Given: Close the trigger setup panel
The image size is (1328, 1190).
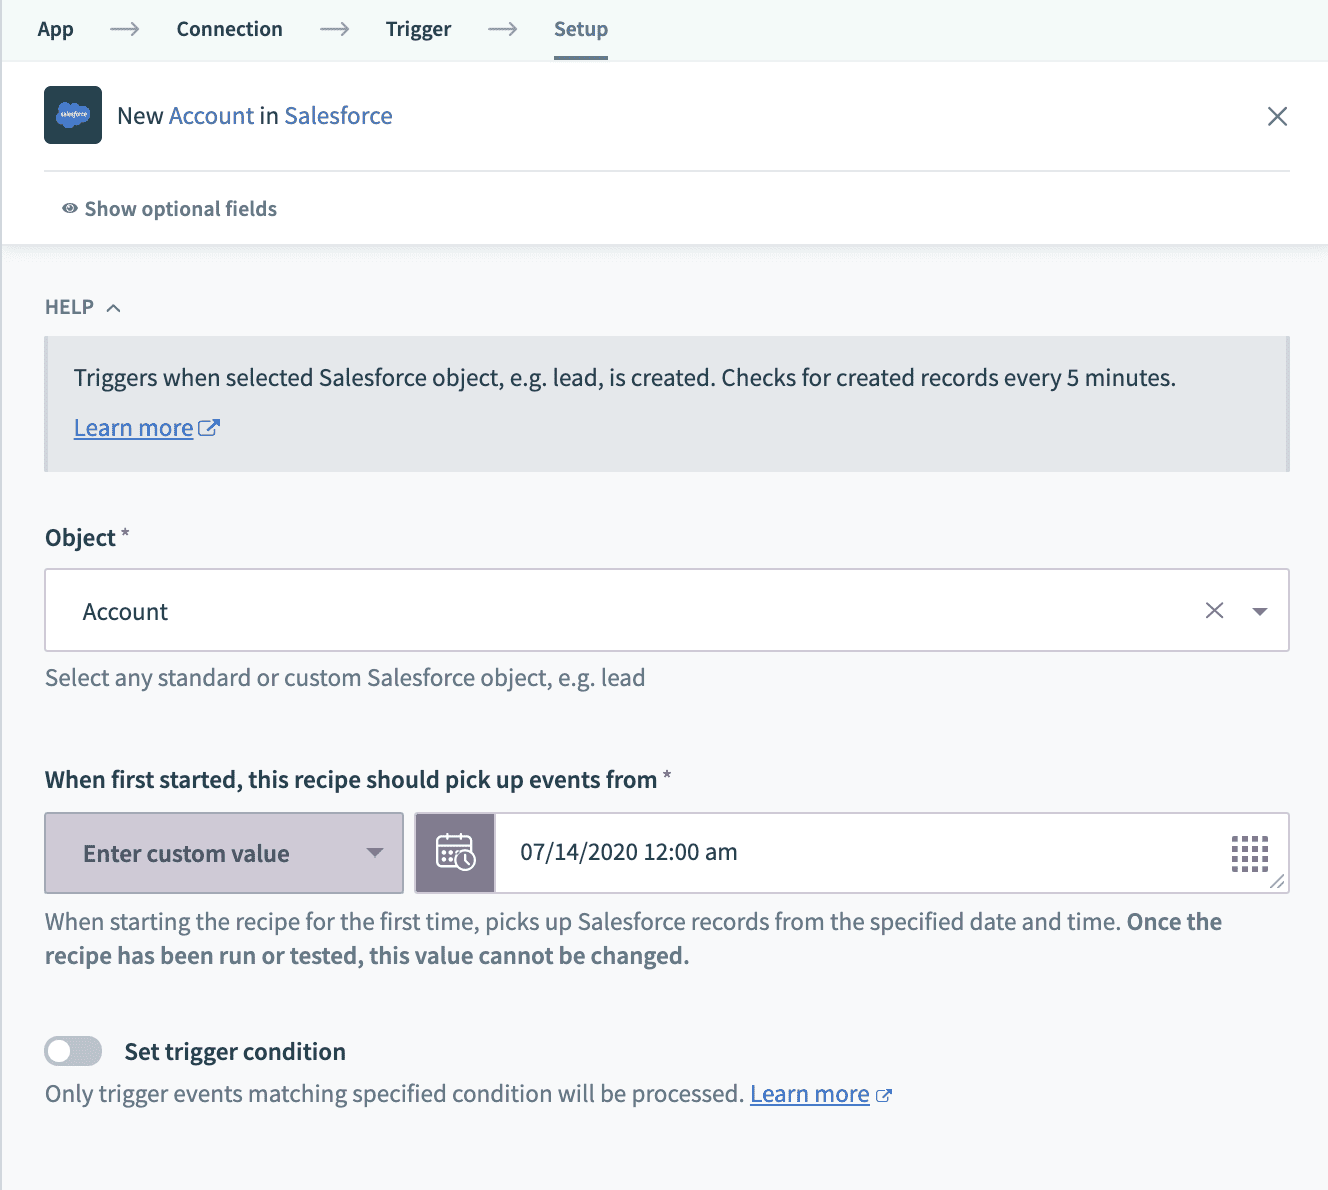Looking at the screenshot, I should 1277,116.
